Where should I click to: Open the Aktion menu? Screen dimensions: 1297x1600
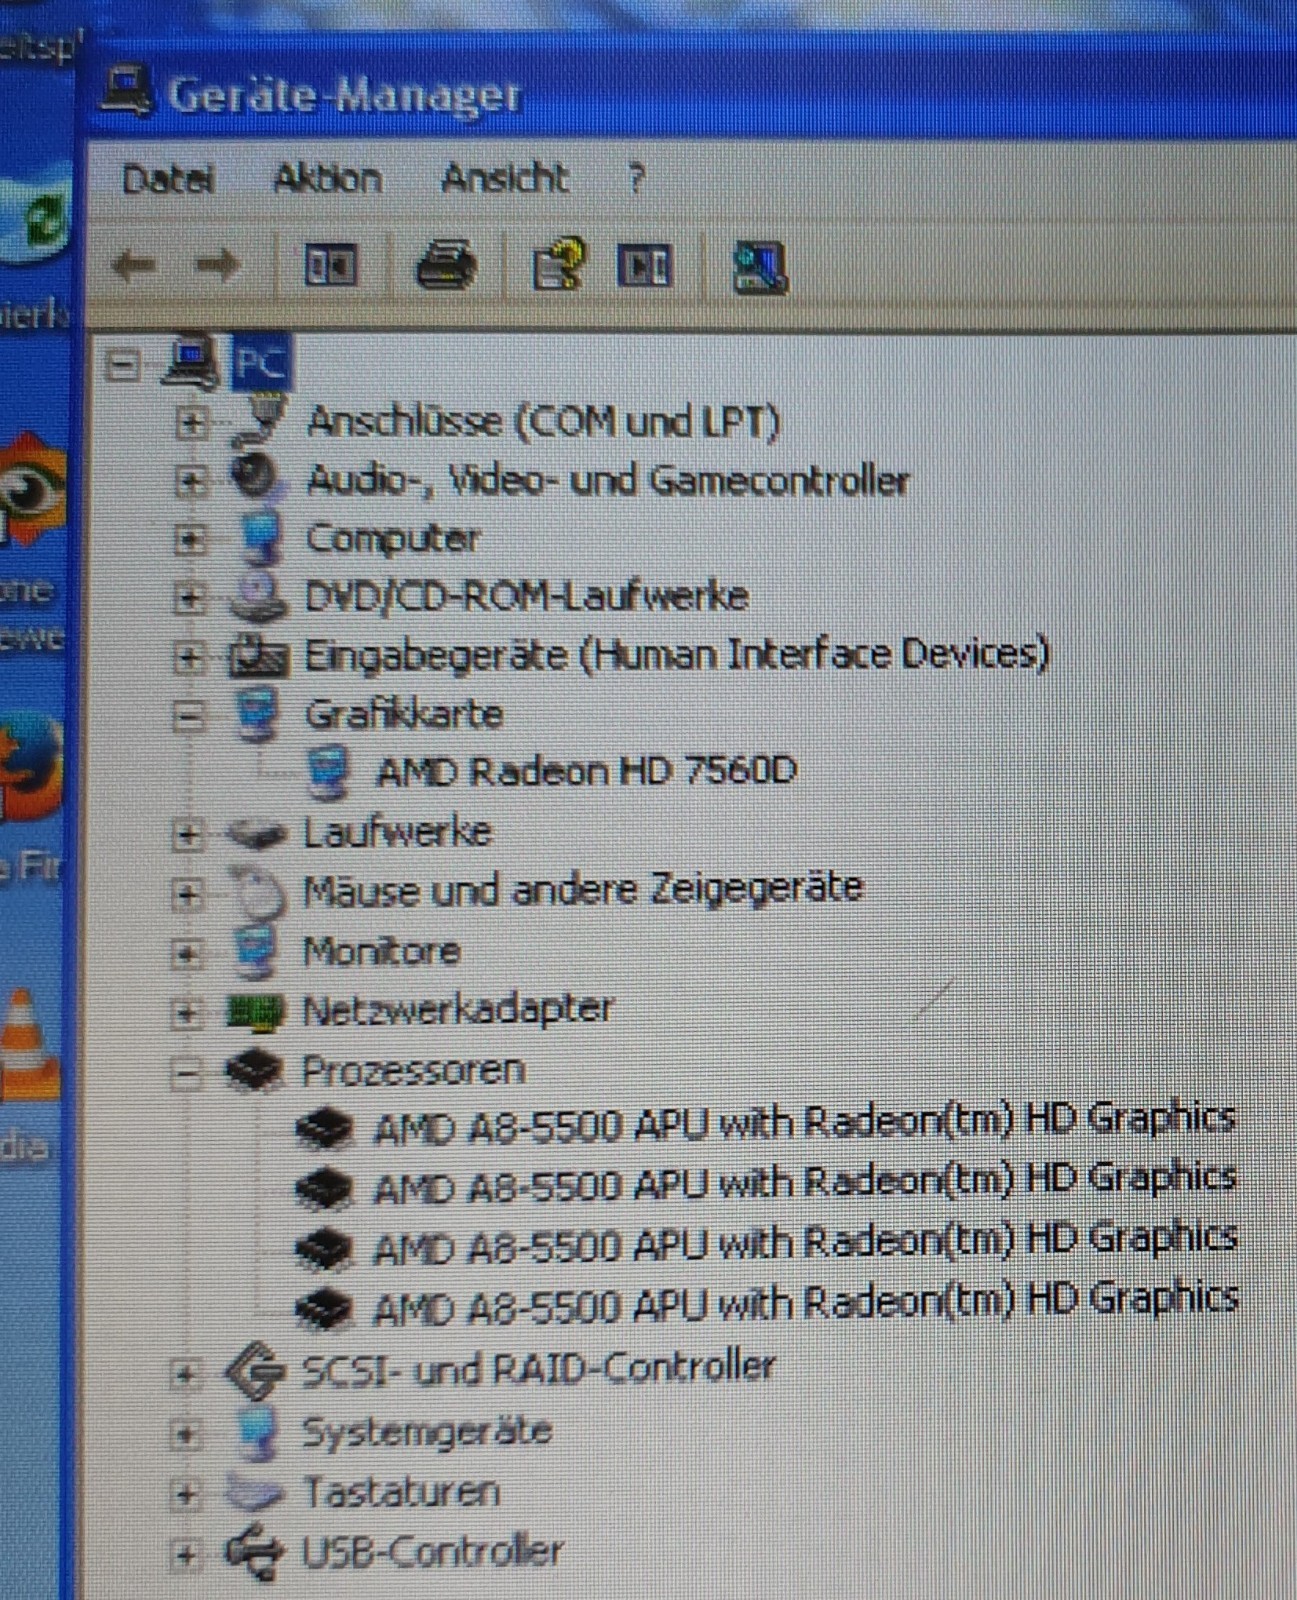(x=327, y=178)
